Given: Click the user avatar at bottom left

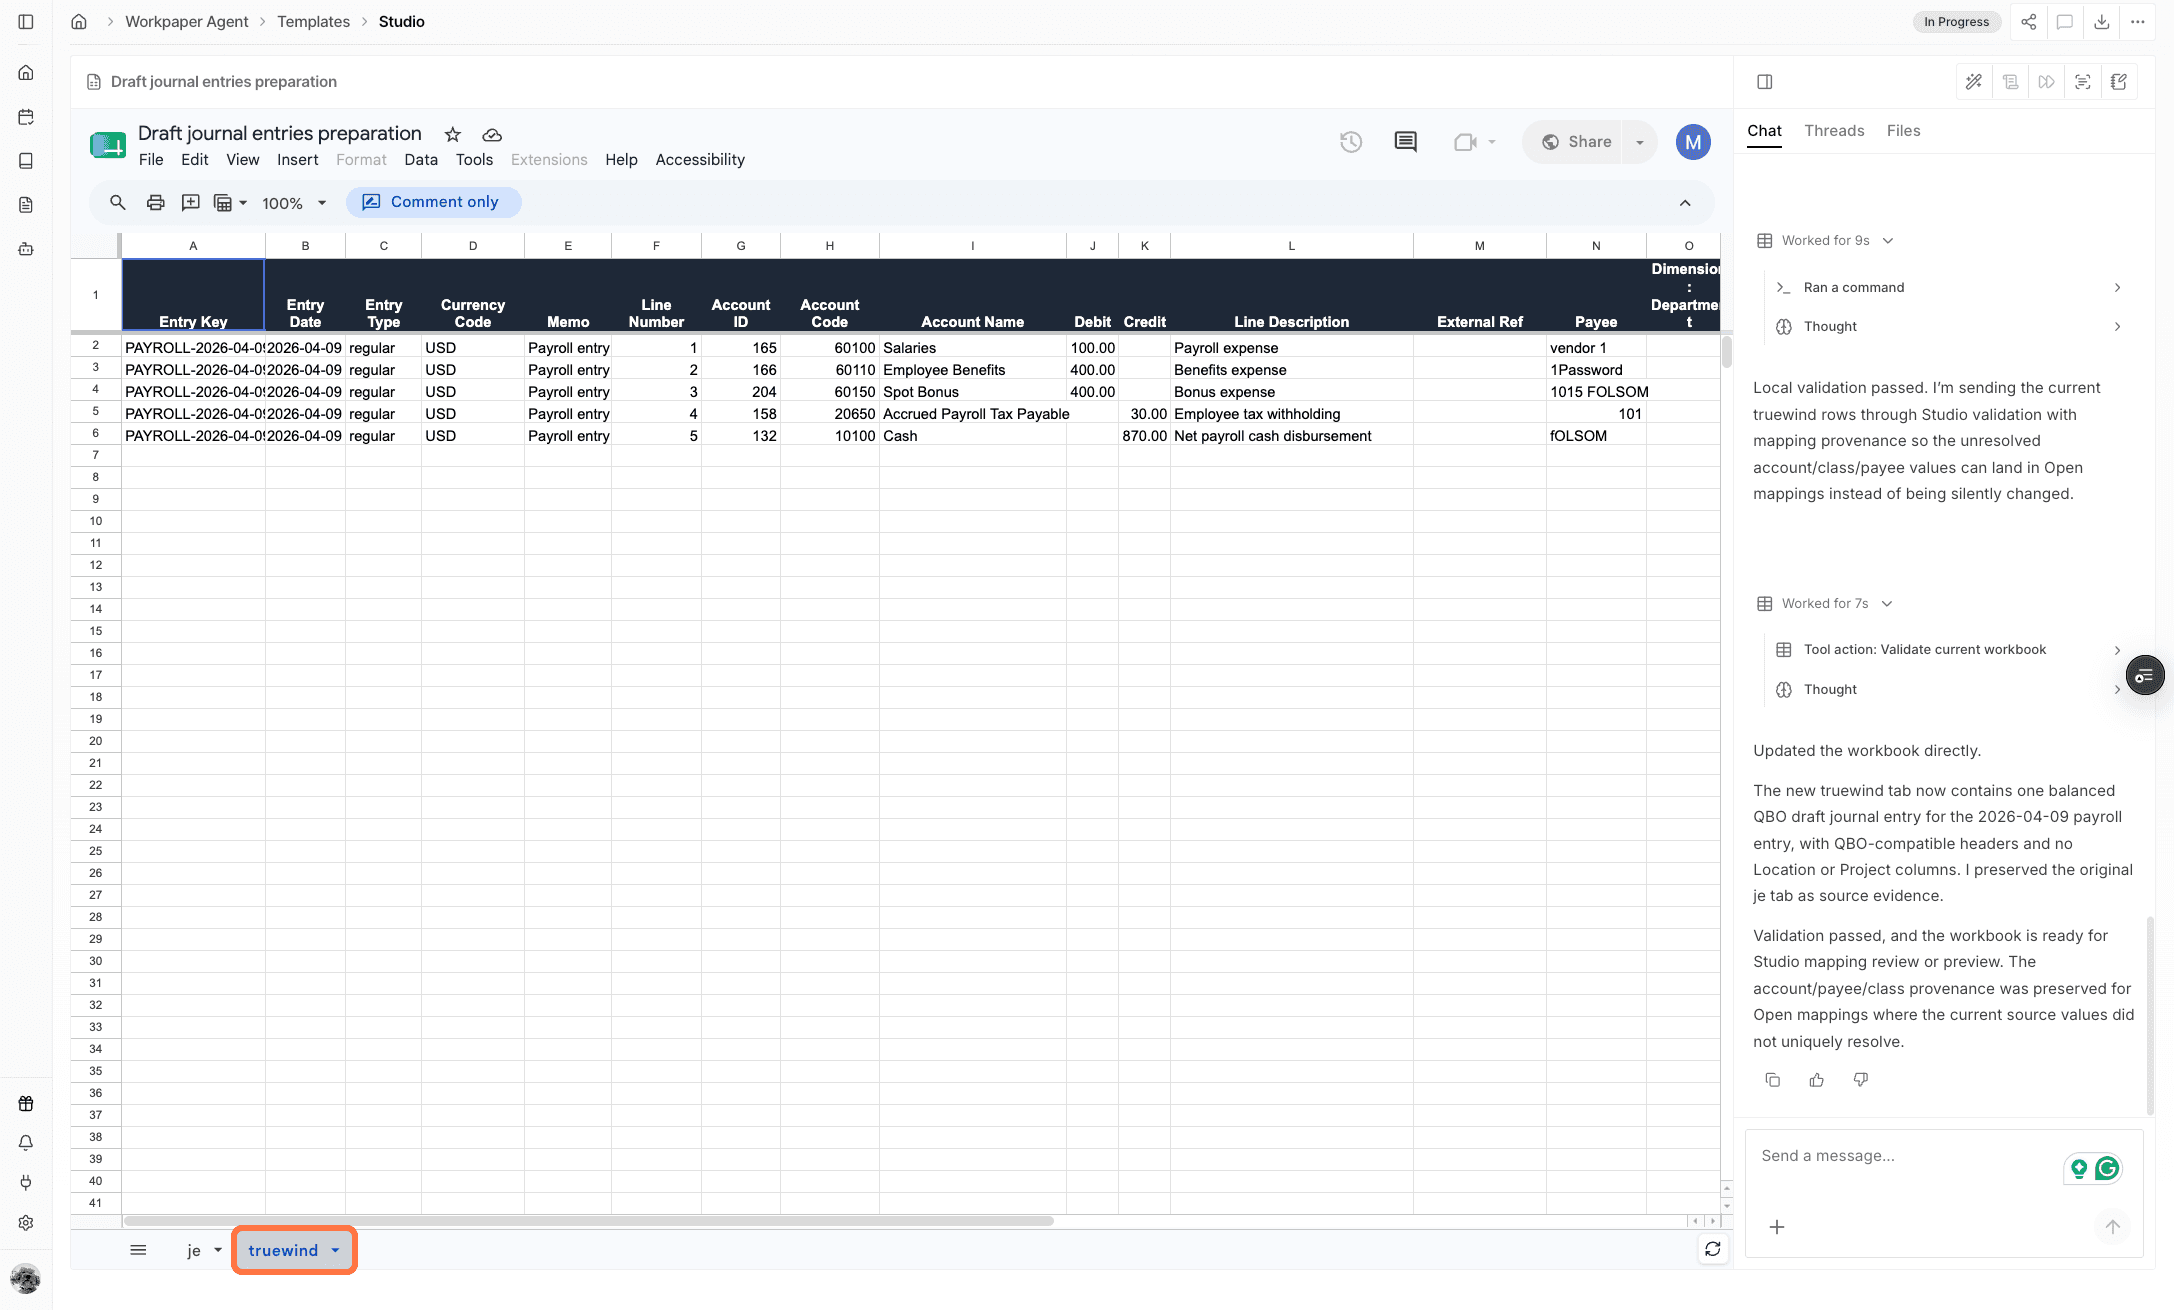Looking at the screenshot, I should coord(25,1278).
